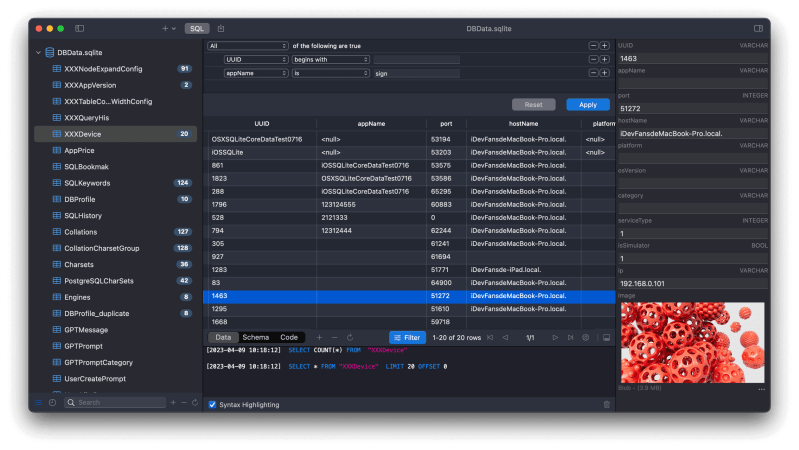Sort by the appName column header
799x450 pixels.
pos(371,124)
